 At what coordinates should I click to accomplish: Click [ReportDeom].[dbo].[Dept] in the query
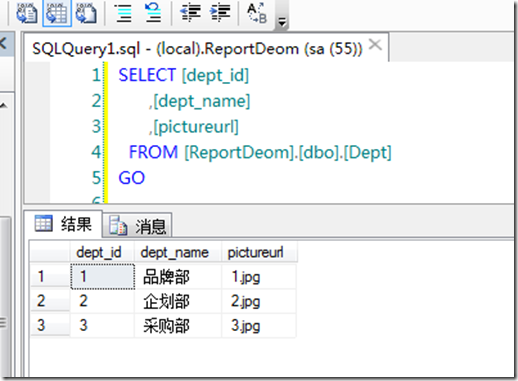288,152
